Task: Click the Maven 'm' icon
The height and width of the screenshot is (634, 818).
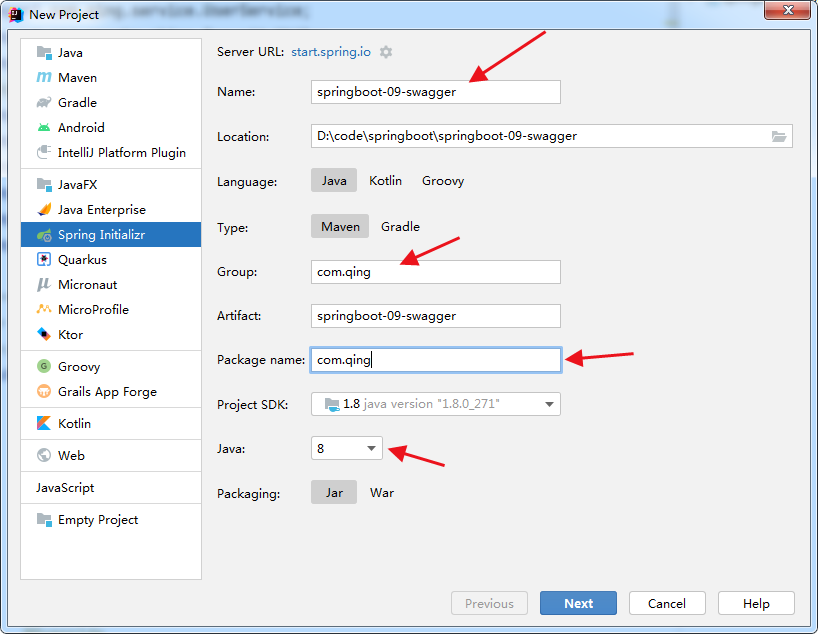Action: [44, 78]
